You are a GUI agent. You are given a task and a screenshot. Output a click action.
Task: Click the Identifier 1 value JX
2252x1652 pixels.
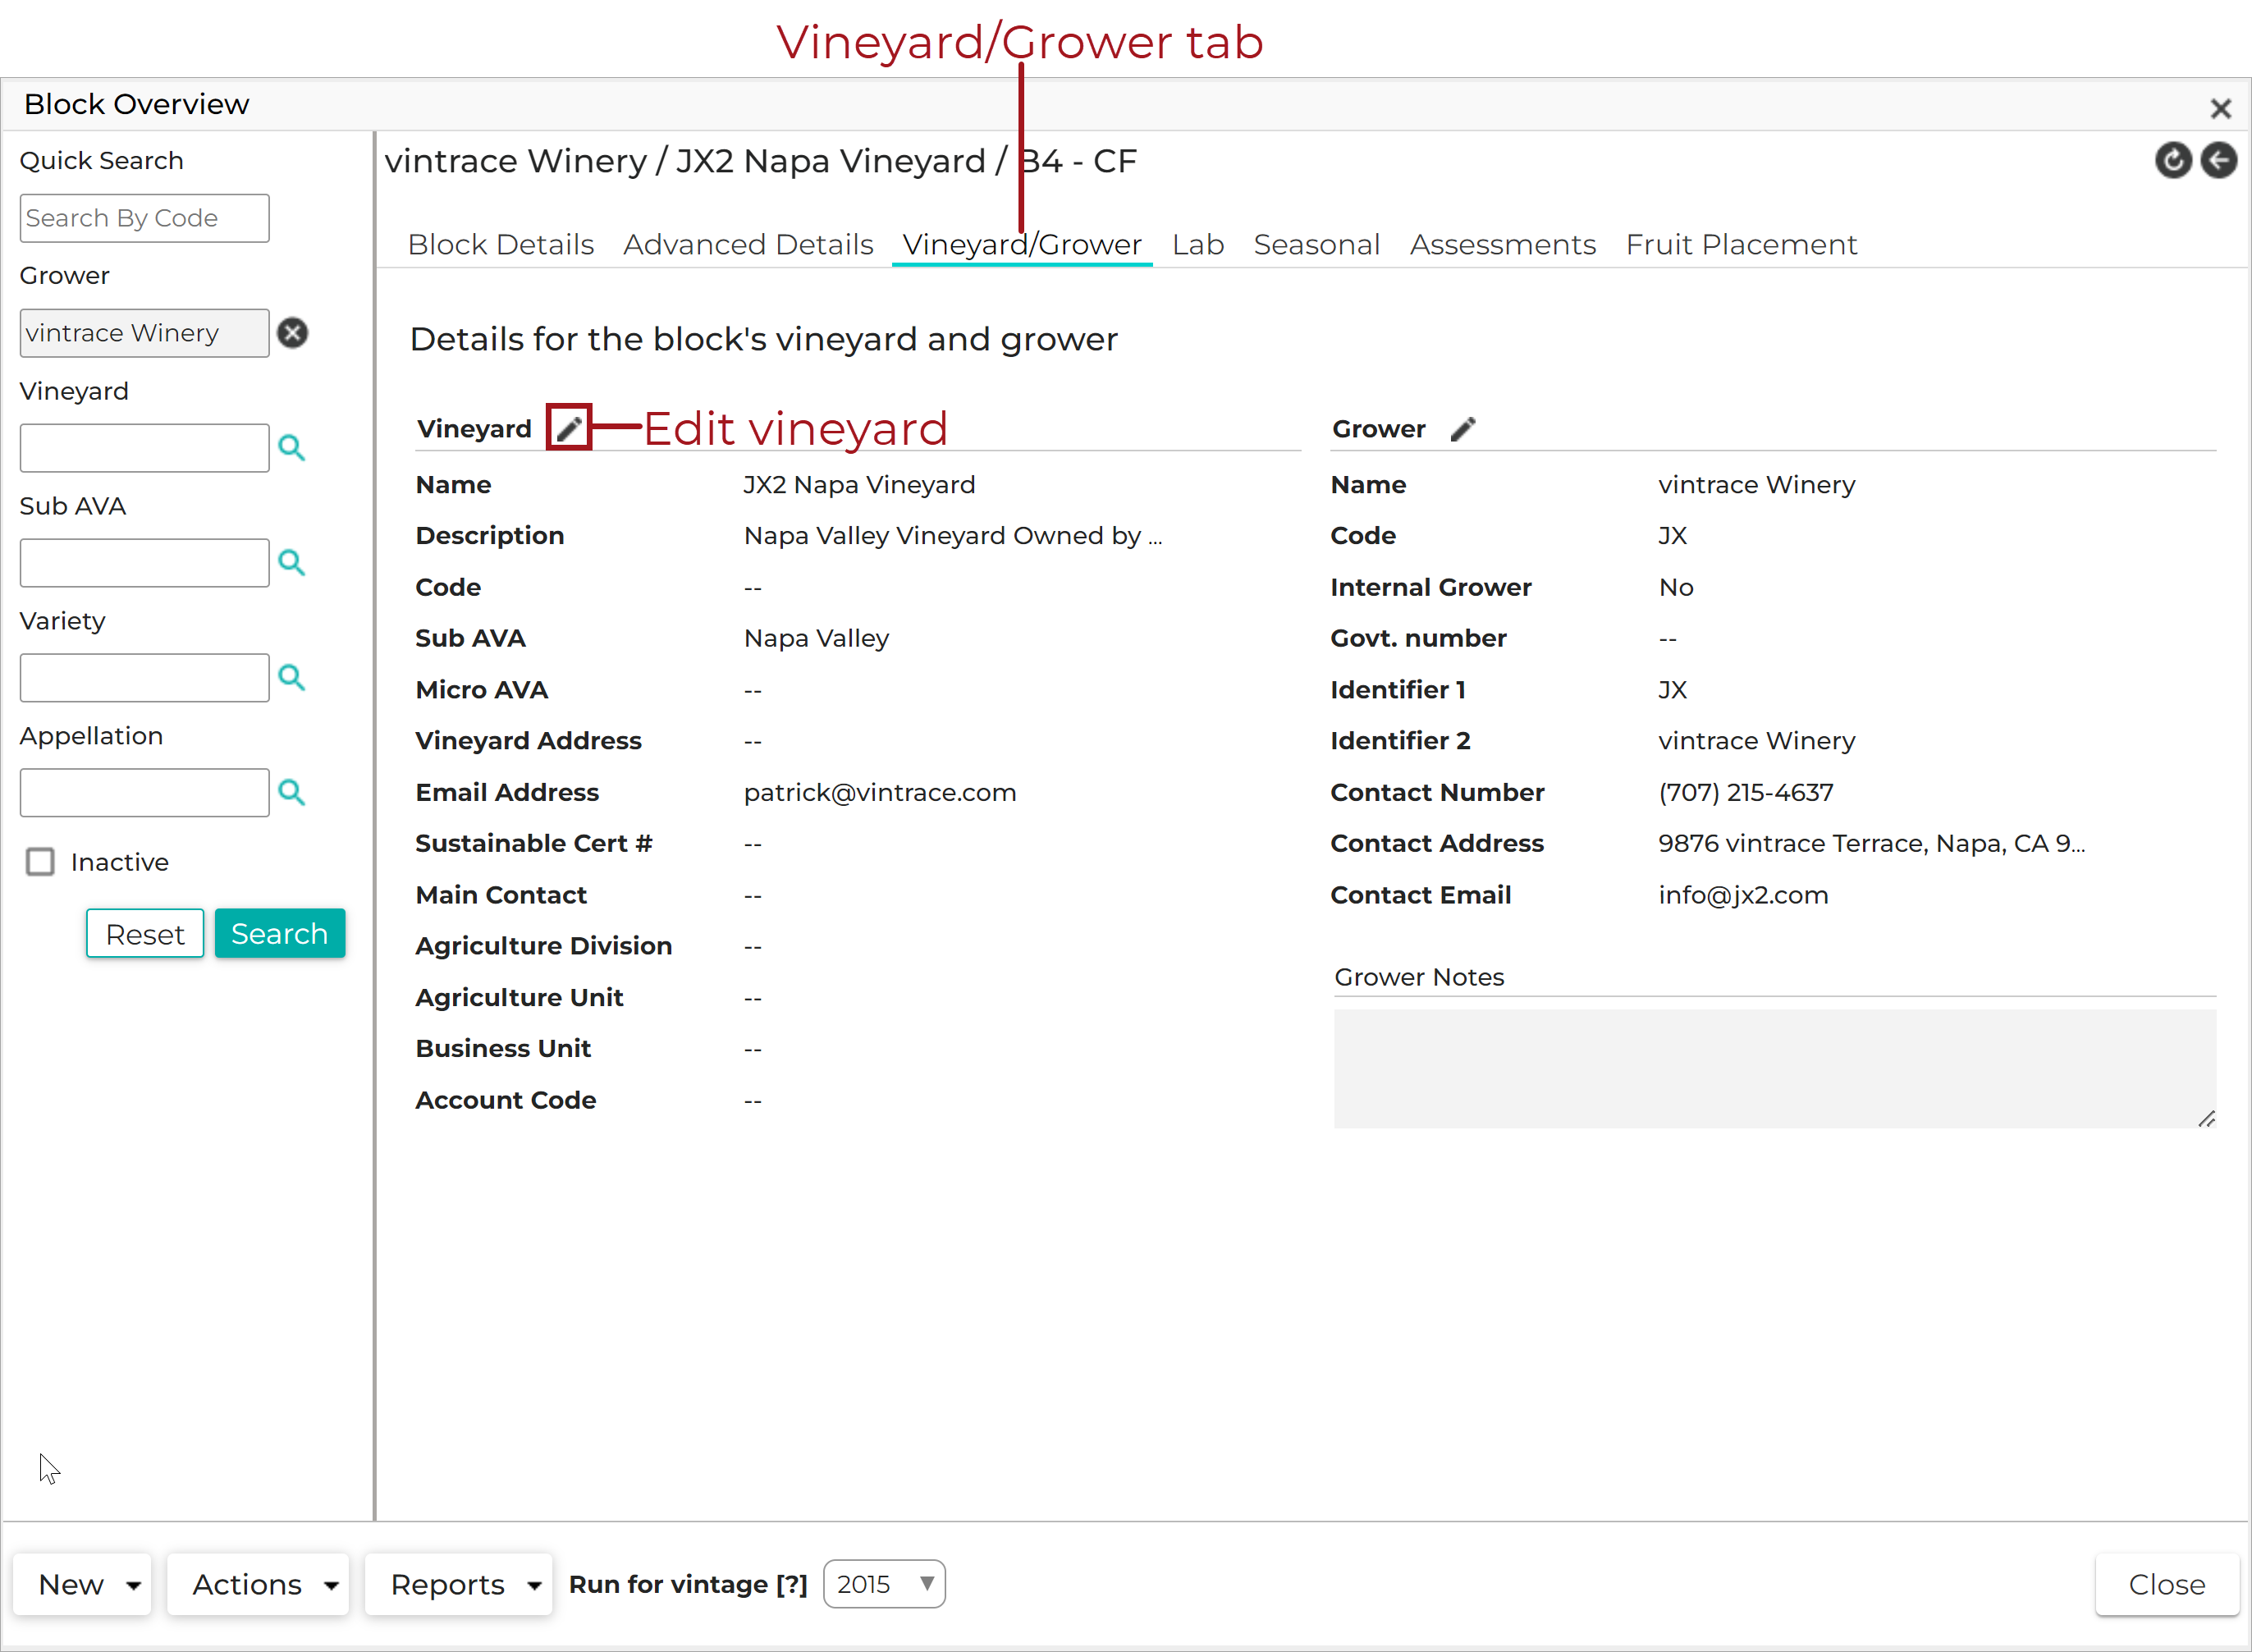(x=1672, y=690)
